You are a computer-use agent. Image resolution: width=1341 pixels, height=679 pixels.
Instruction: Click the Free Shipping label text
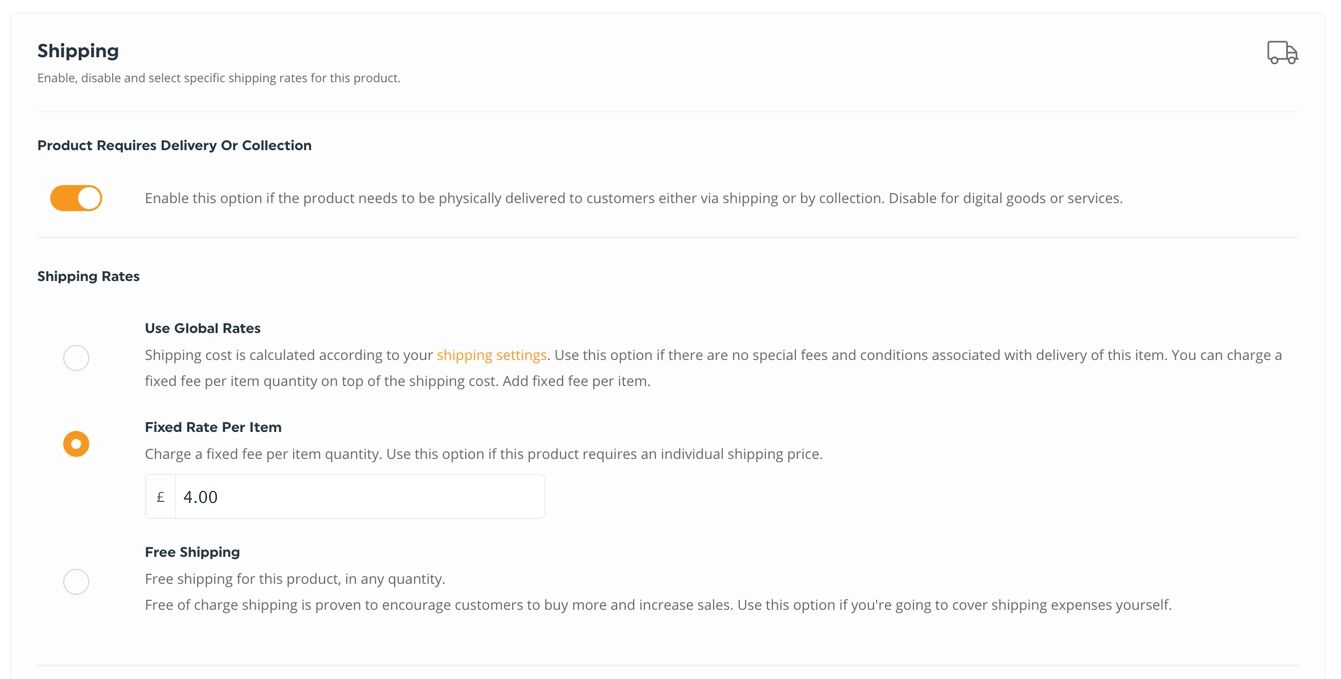click(x=192, y=552)
